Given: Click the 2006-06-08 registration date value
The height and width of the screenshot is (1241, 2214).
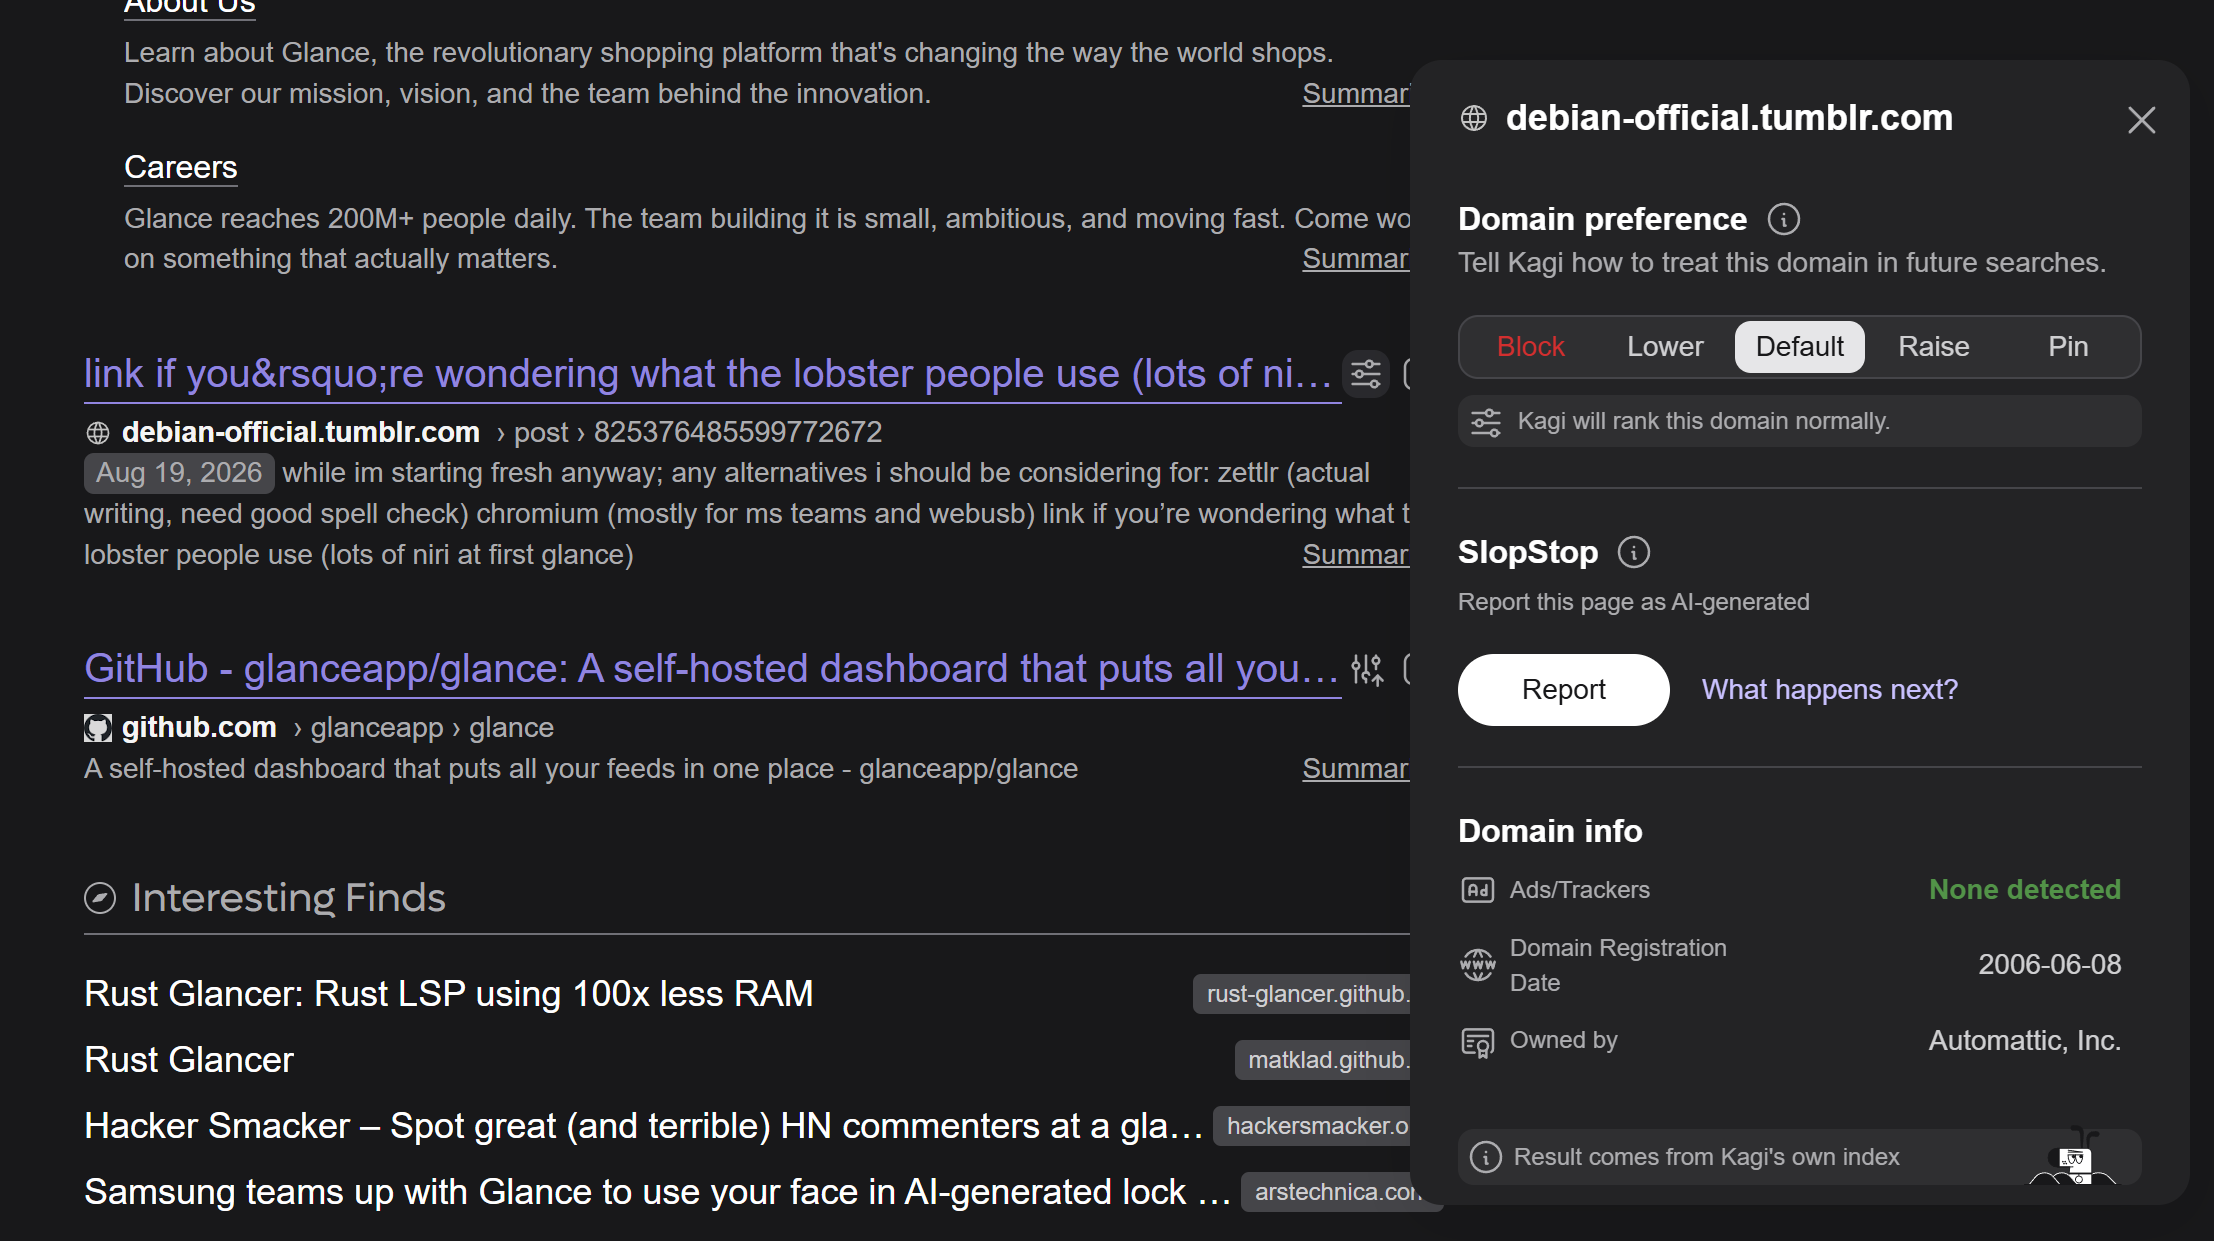Looking at the screenshot, I should coord(2050,965).
